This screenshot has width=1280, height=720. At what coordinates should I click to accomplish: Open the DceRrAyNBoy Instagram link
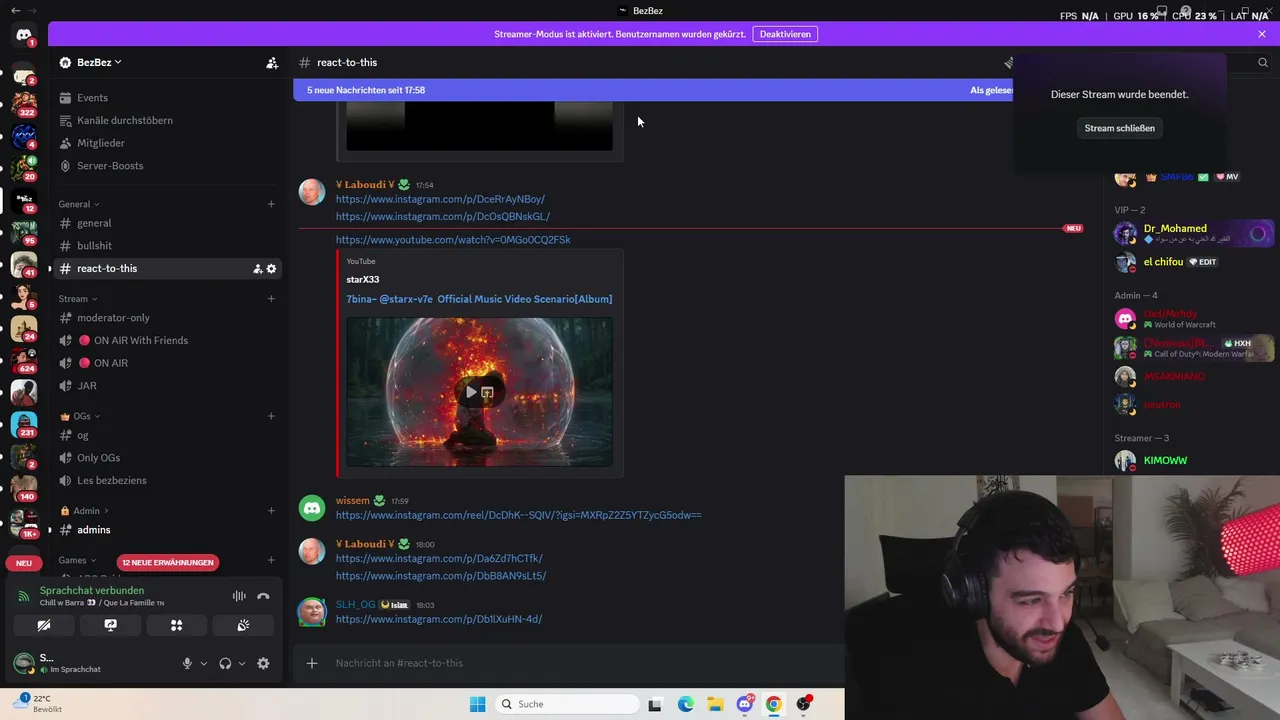pyautogui.click(x=440, y=199)
